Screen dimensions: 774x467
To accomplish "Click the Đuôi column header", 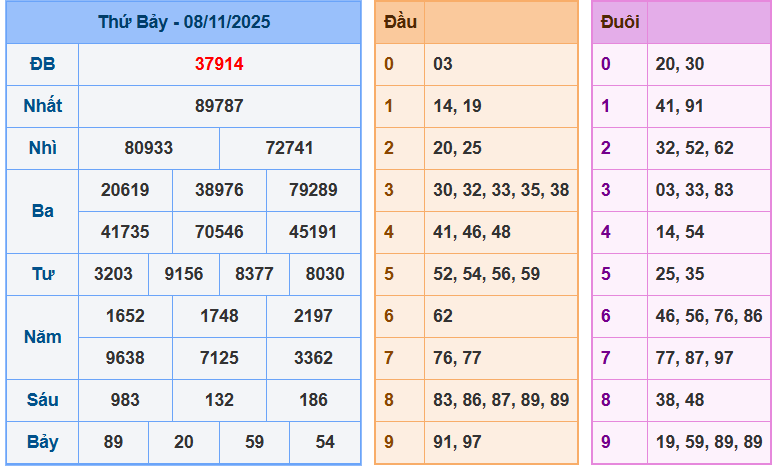I will coord(620,22).
